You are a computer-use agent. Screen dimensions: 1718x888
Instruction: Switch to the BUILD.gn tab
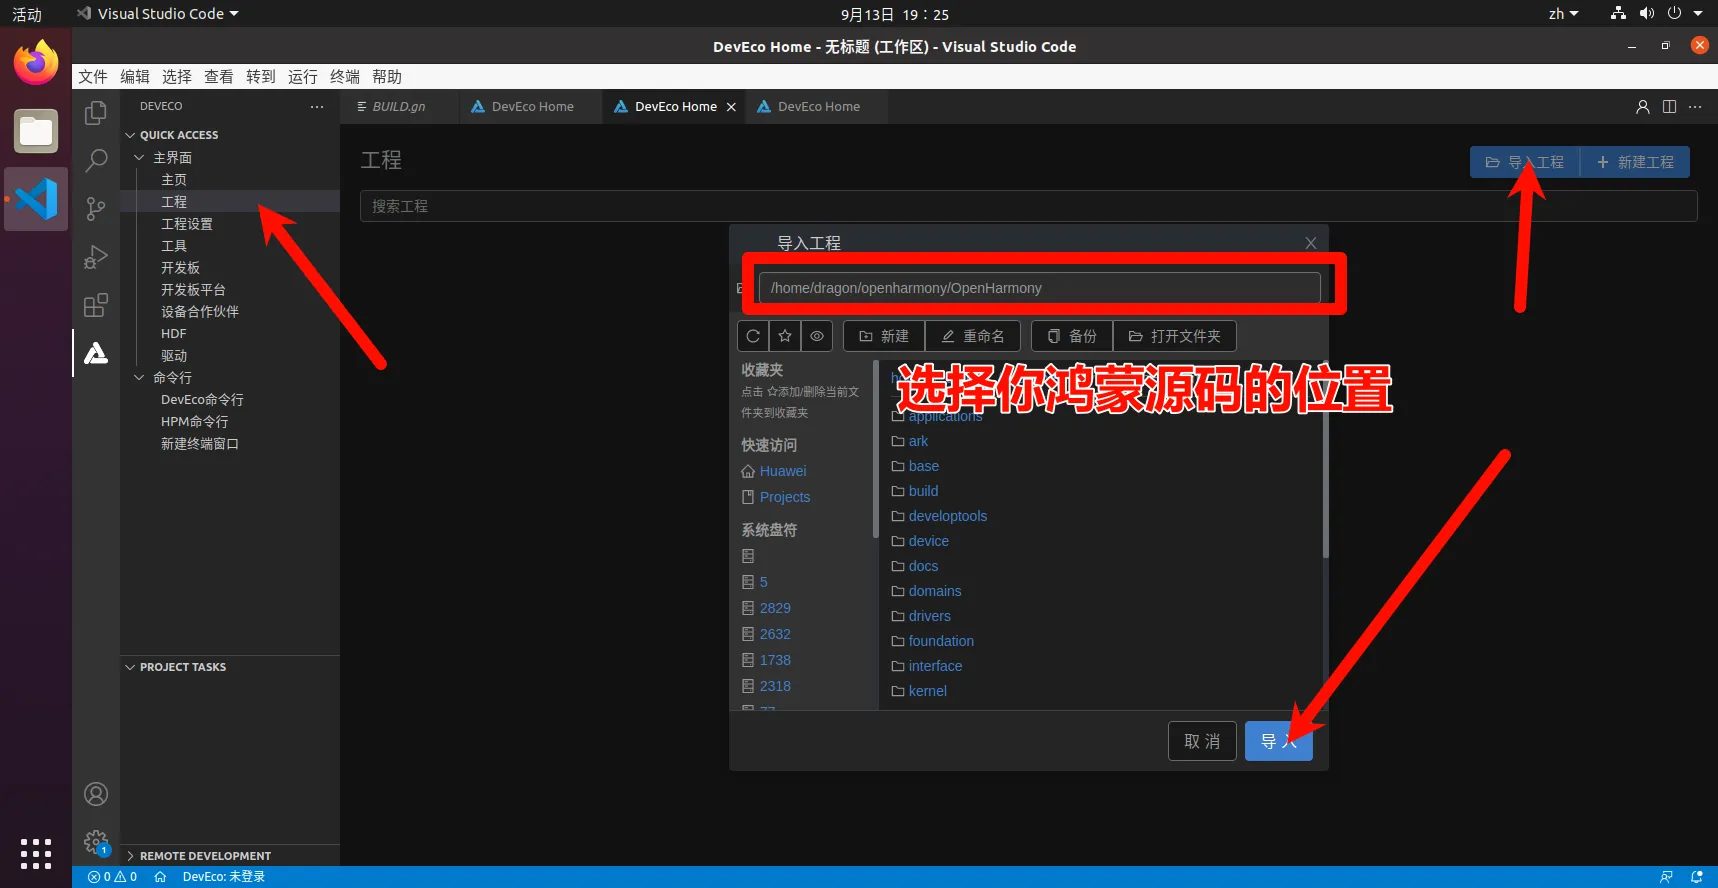(x=398, y=107)
